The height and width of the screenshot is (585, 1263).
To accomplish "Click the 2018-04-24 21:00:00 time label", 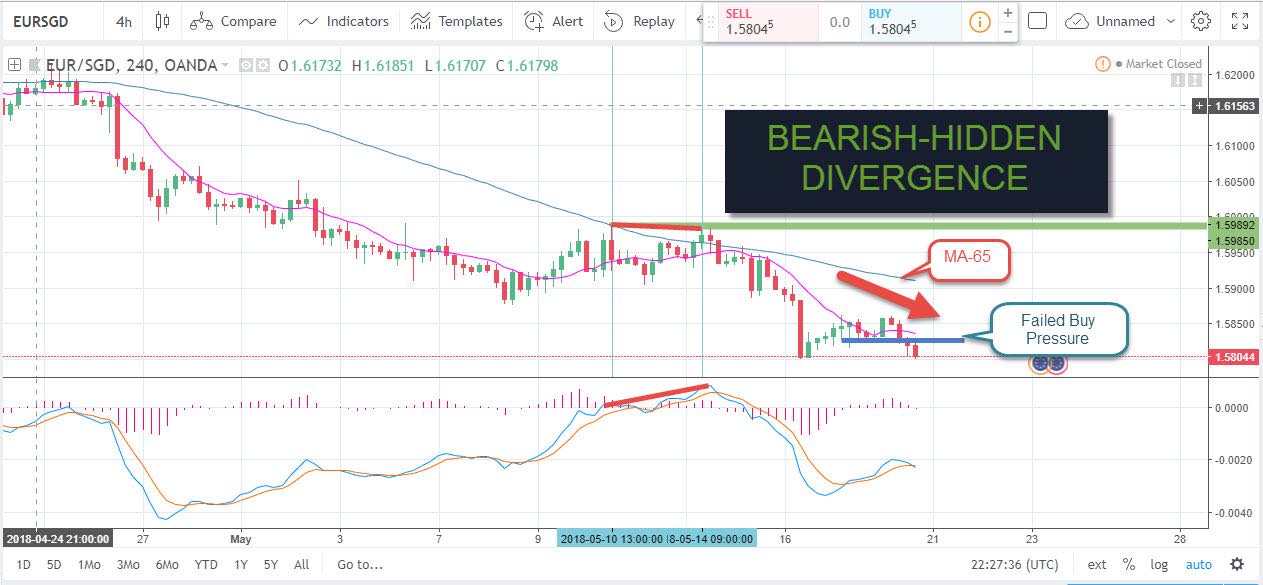I will click(x=56, y=538).
